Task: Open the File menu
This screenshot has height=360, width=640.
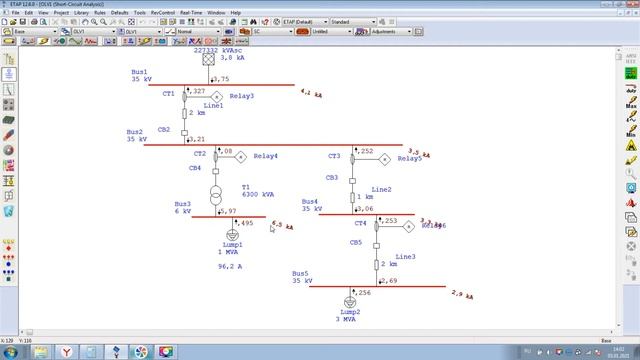Action: [15, 13]
